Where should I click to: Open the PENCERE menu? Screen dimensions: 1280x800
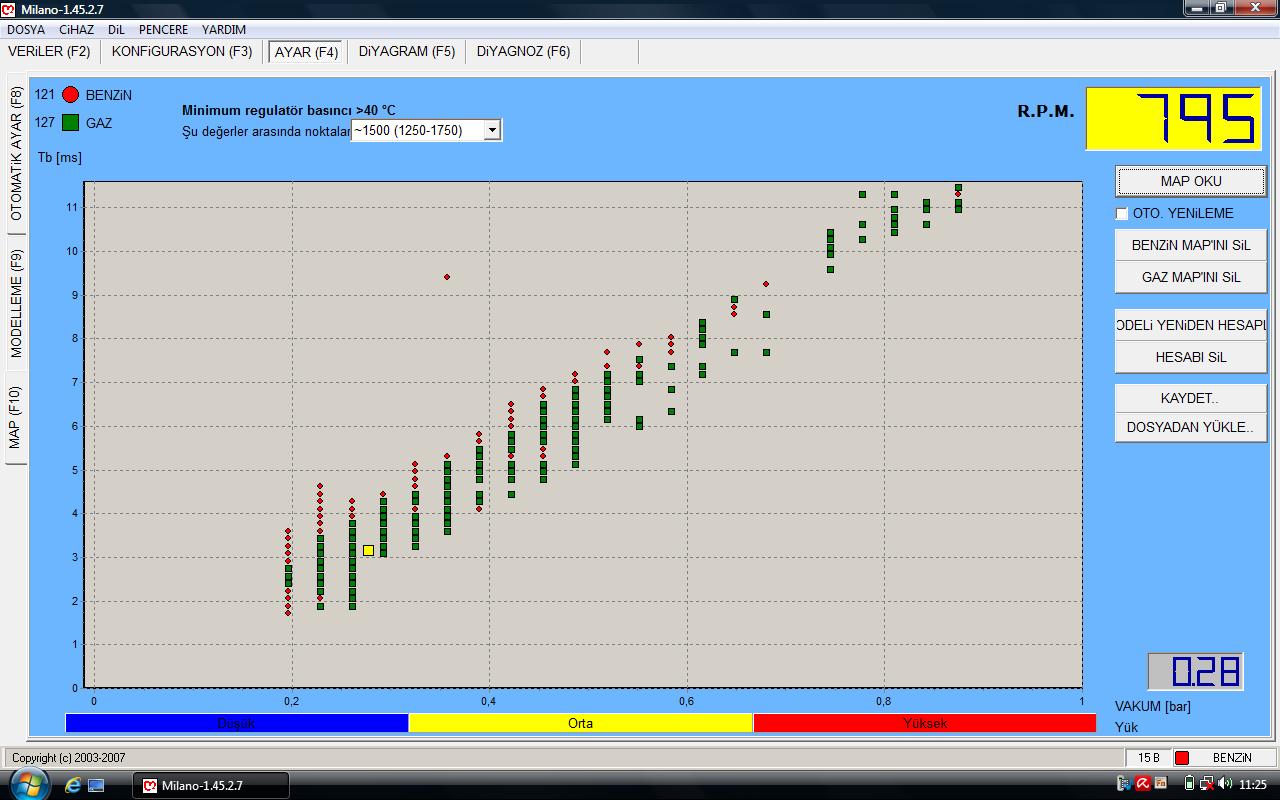click(x=163, y=30)
